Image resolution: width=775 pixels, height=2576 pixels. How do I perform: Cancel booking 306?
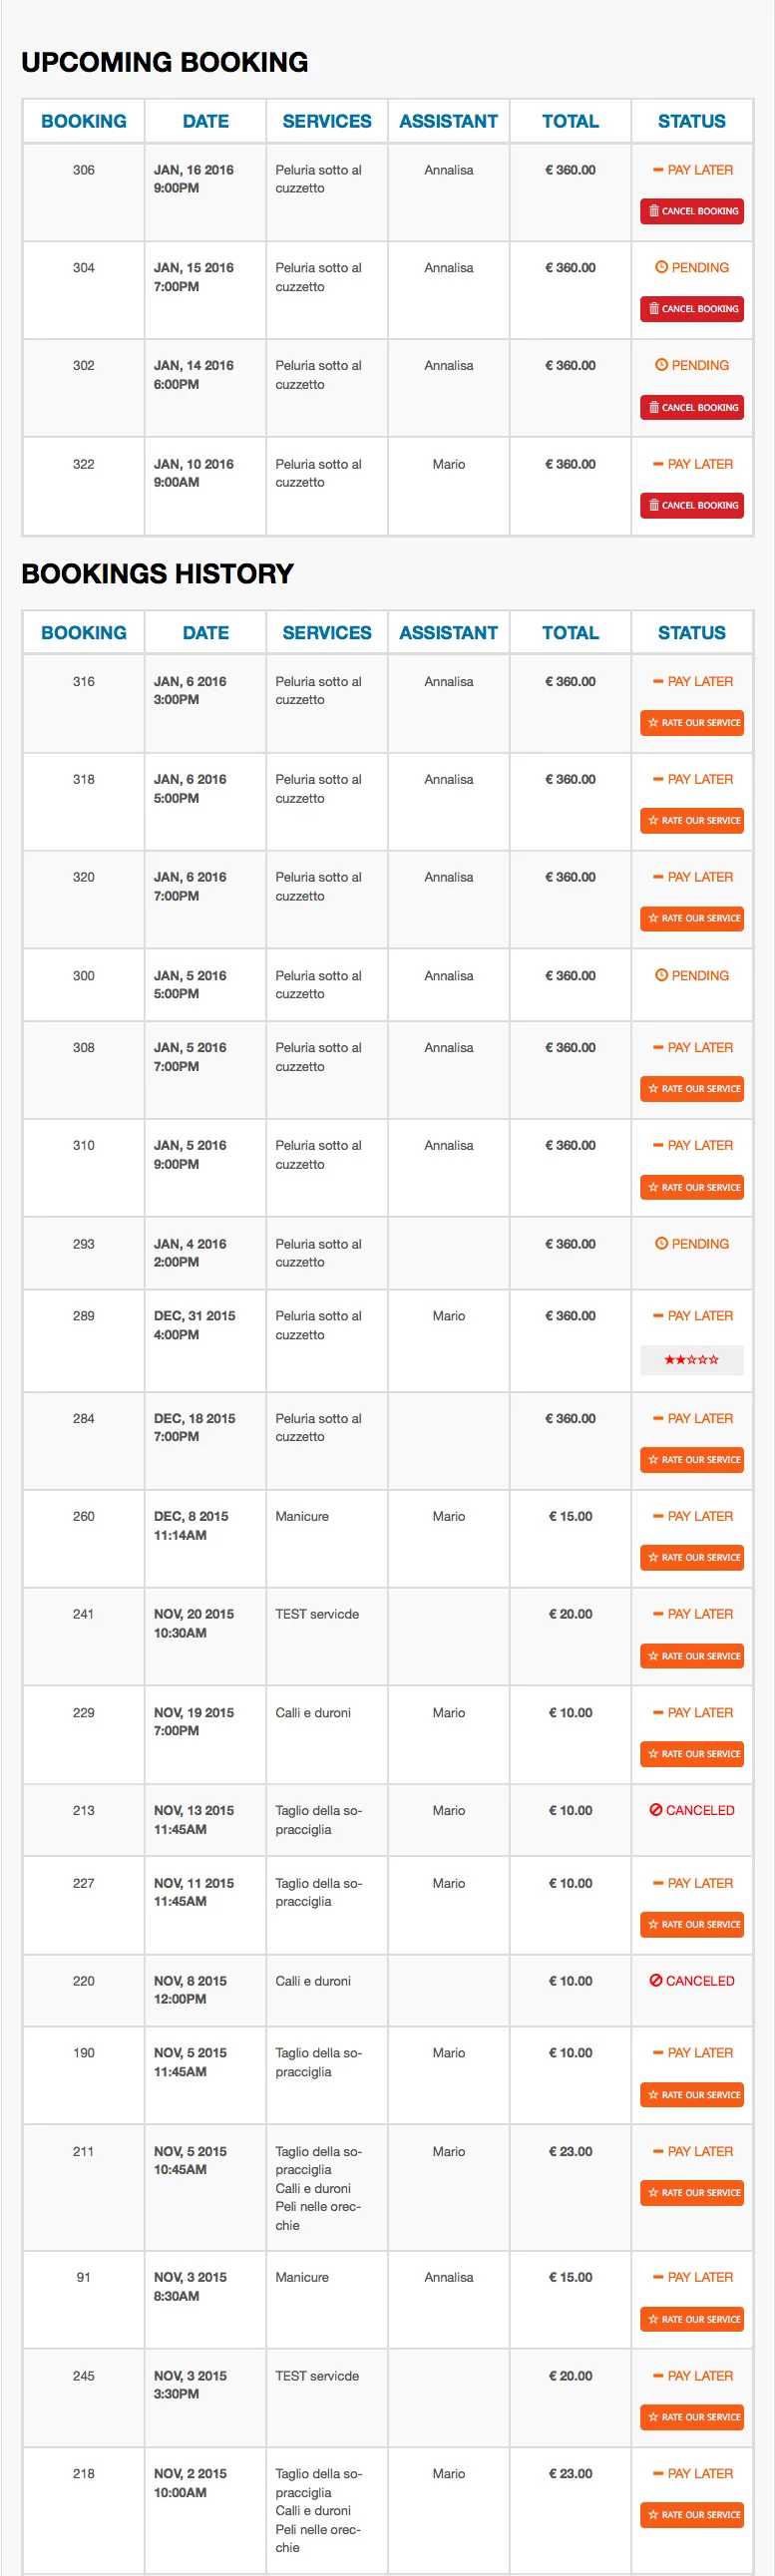tap(692, 211)
